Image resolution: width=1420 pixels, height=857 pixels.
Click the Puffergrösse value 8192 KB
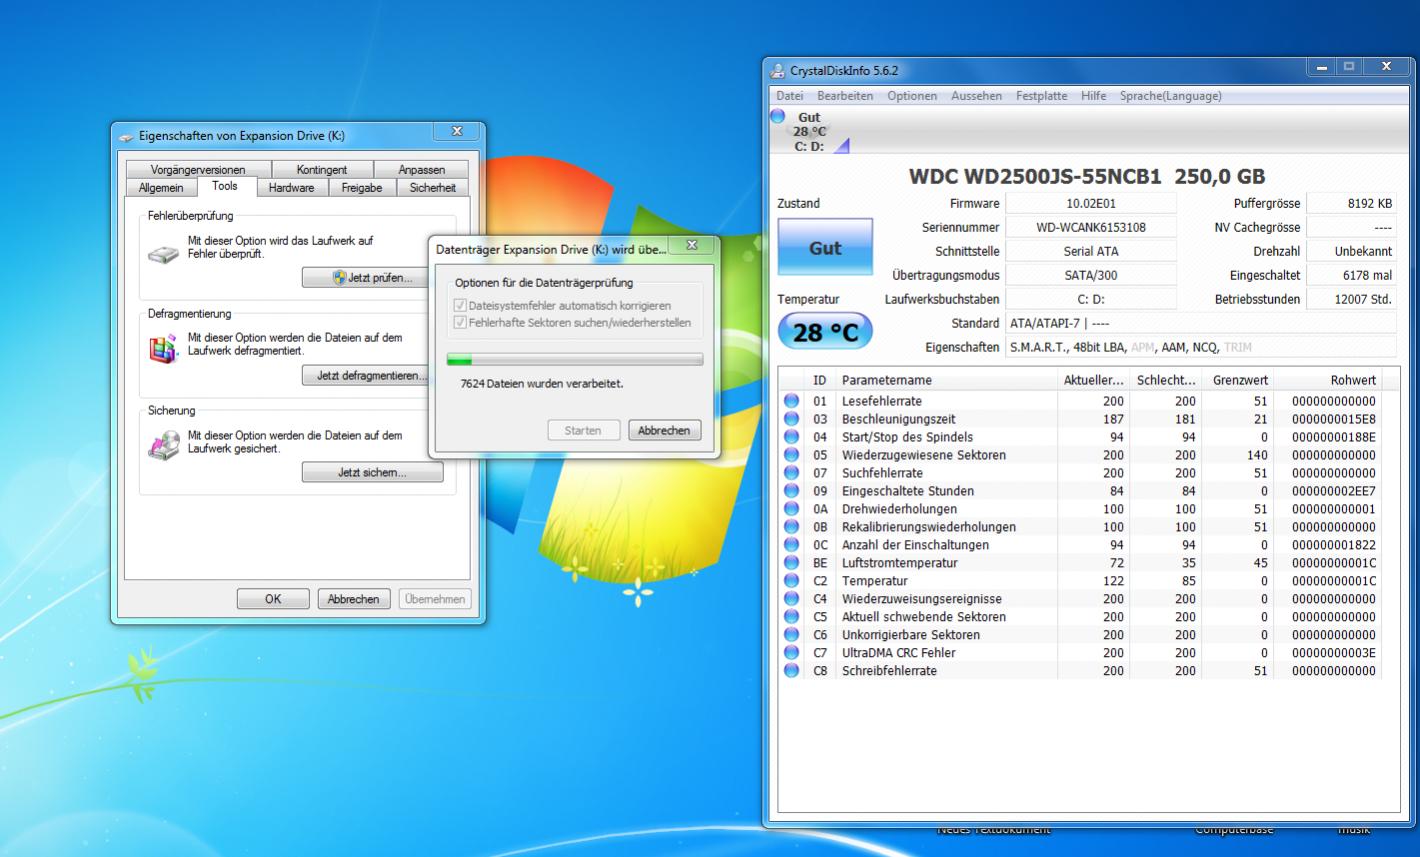[1351, 203]
